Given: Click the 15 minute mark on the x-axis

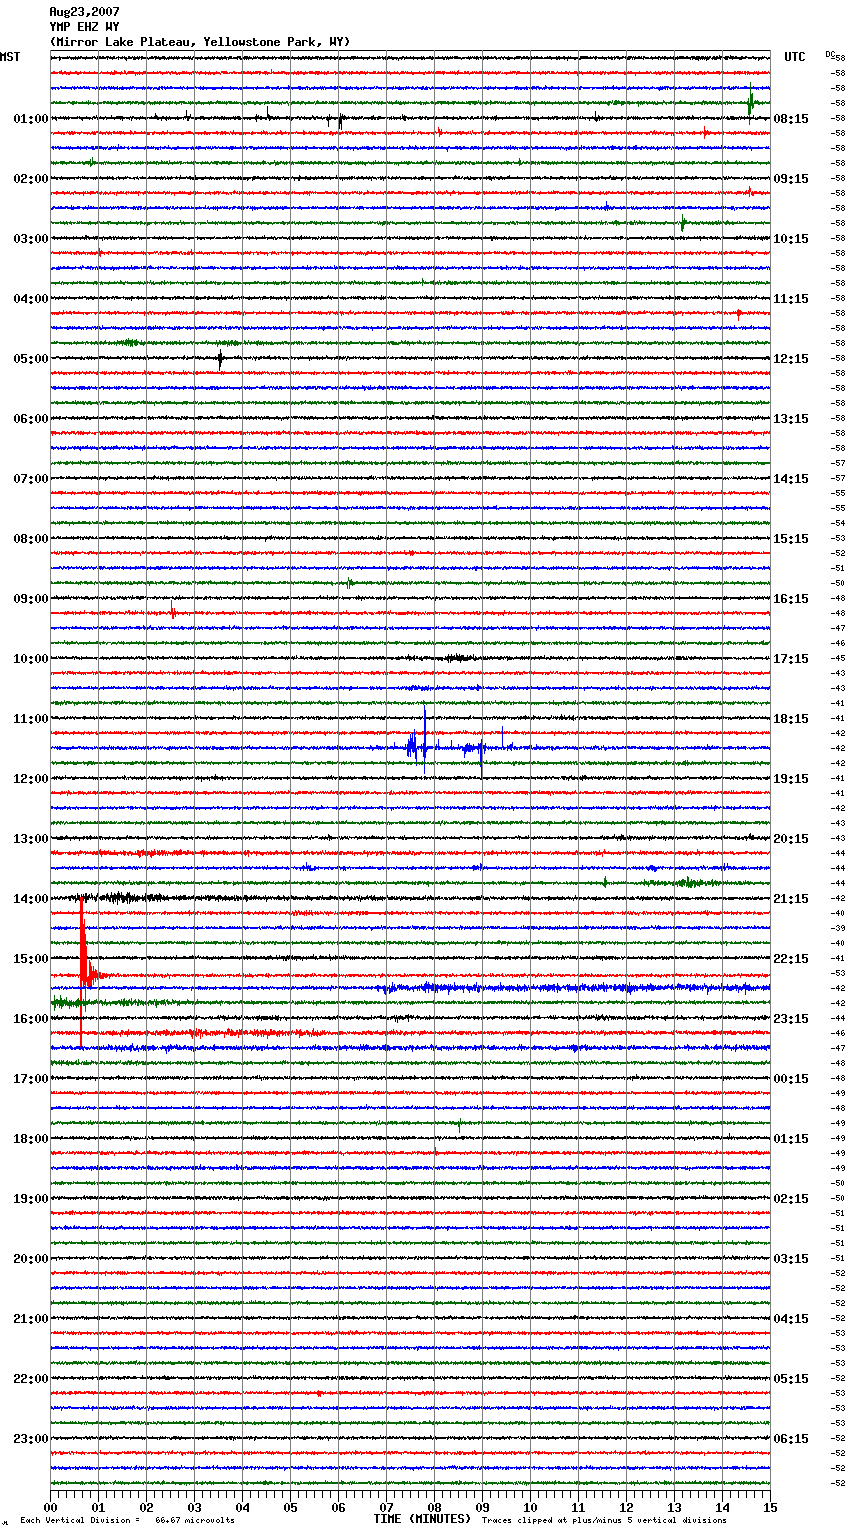Looking at the screenshot, I should pos(769,1507).
